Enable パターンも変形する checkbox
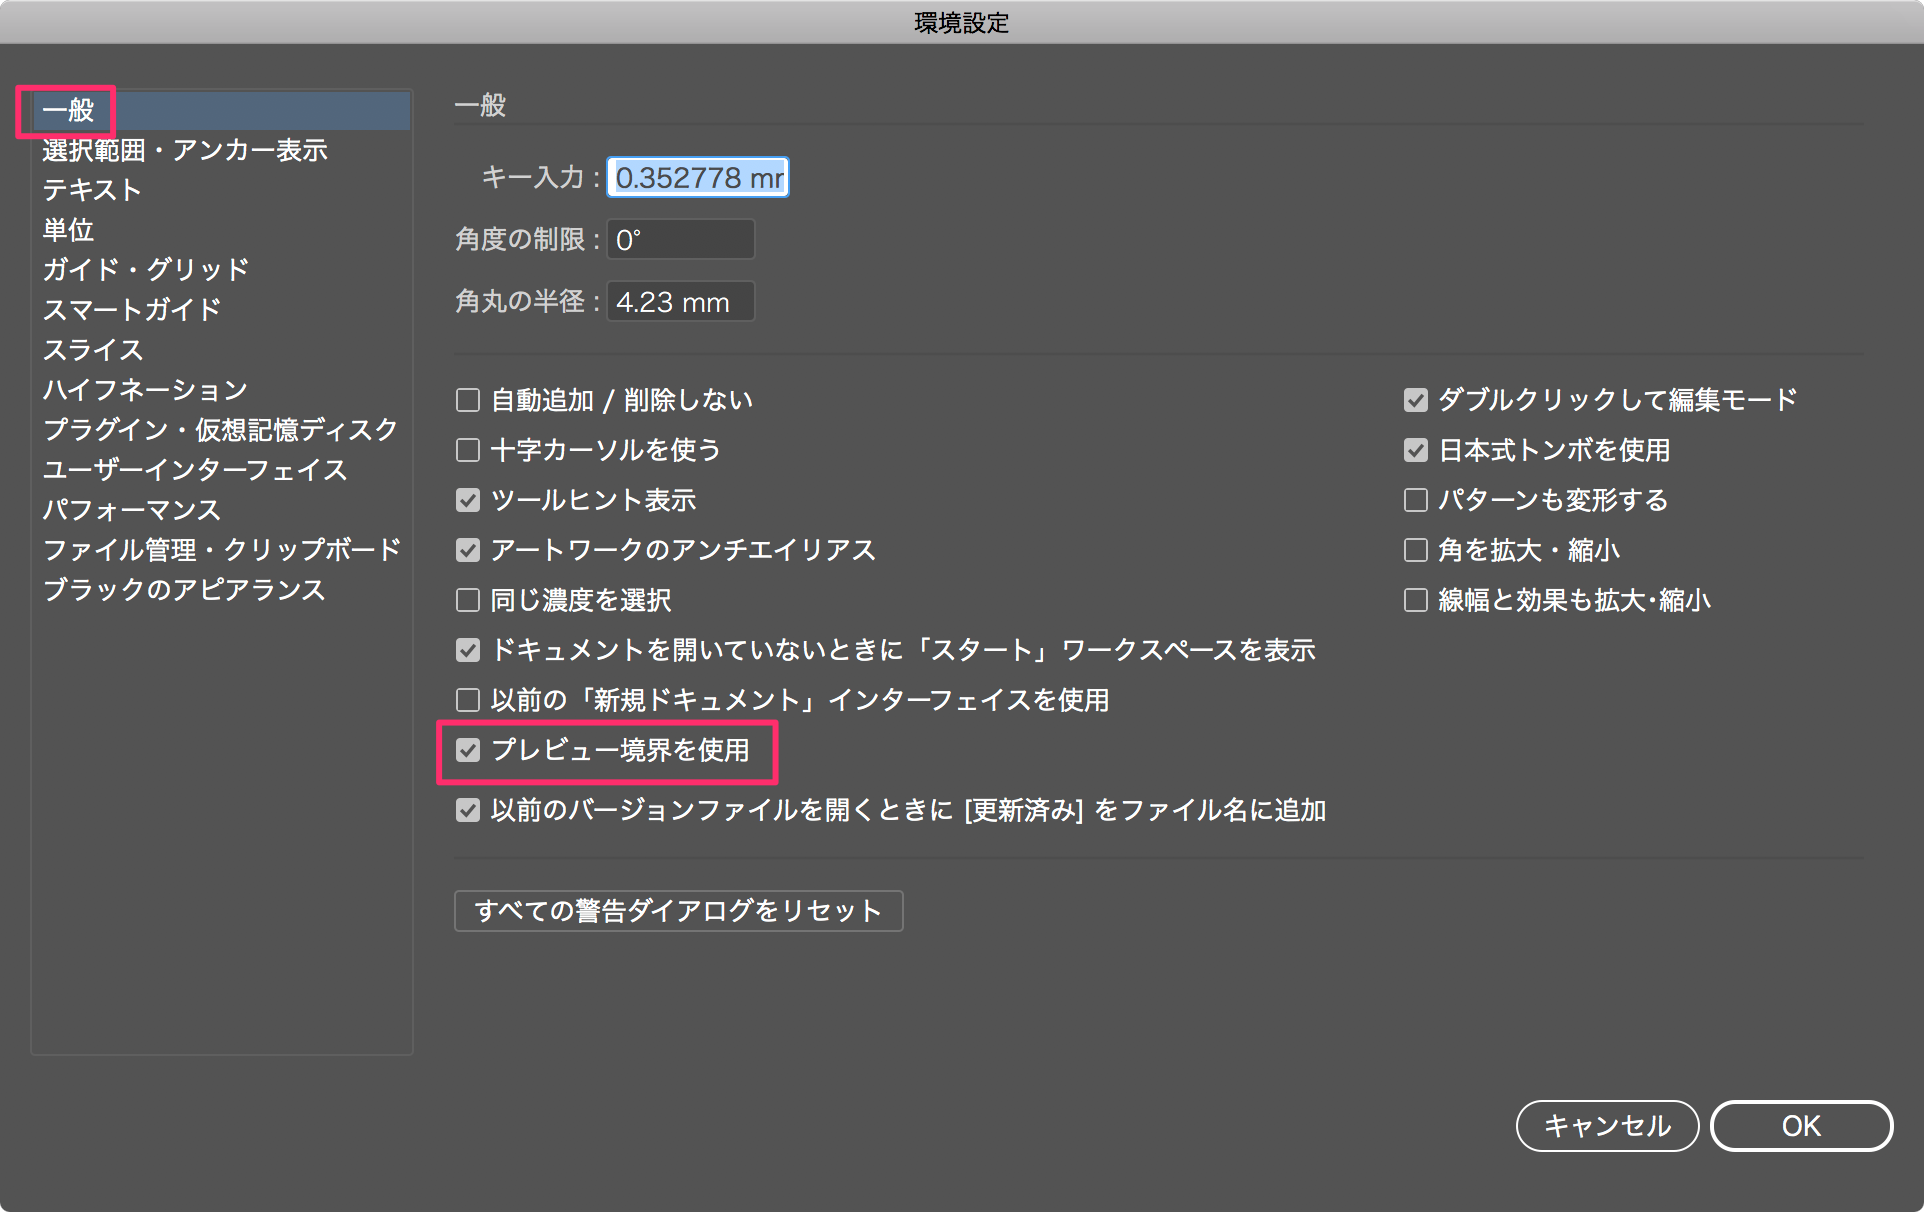 pyautogui.click(x=1416, y=500)
